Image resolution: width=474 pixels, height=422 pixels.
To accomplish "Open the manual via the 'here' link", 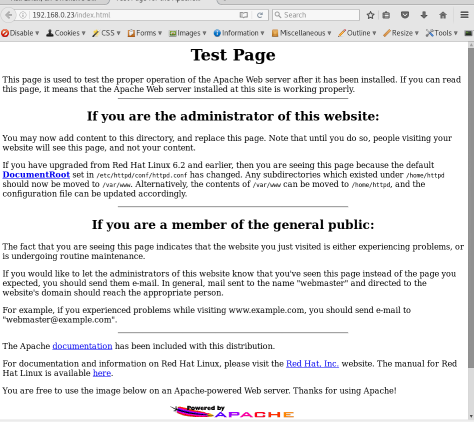I will click(102, 373).
